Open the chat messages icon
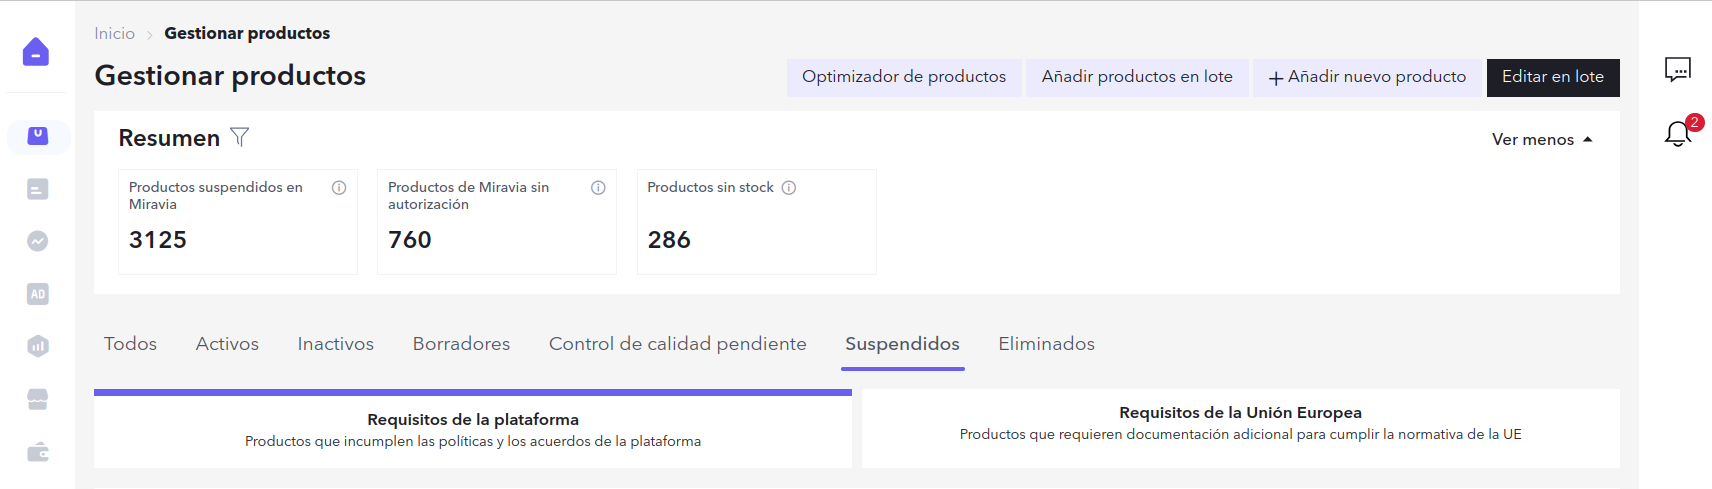 (x=1677, y=70)
